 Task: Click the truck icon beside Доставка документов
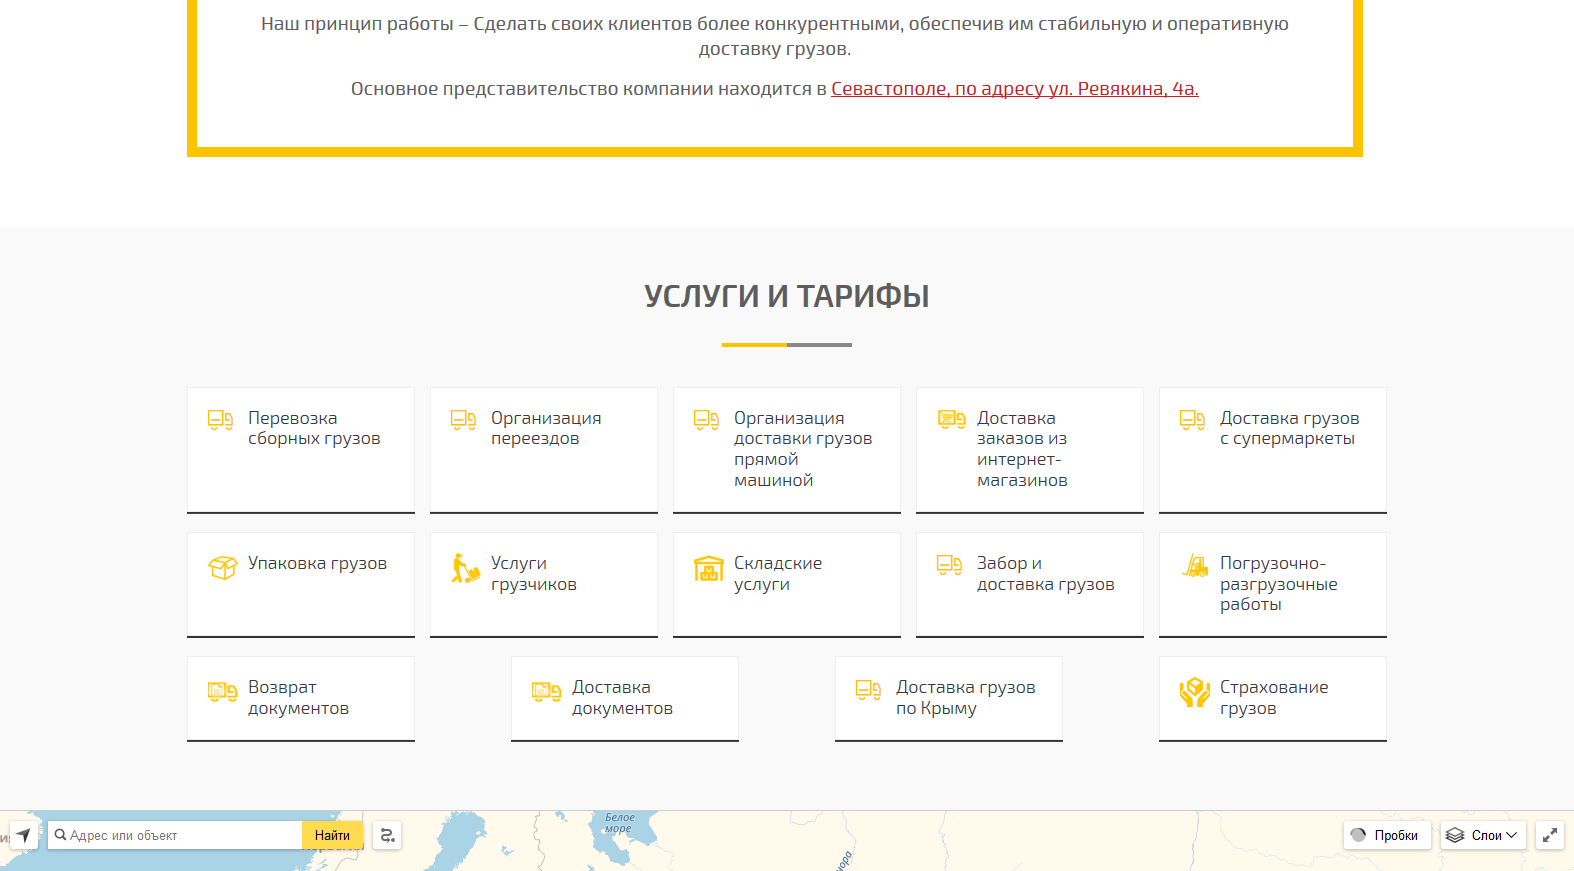click(x=546, y=691)
